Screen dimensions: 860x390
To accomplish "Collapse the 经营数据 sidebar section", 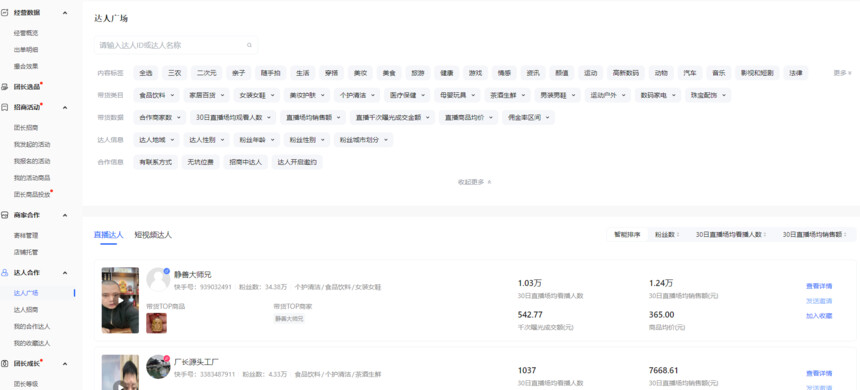I will point(65,12).
